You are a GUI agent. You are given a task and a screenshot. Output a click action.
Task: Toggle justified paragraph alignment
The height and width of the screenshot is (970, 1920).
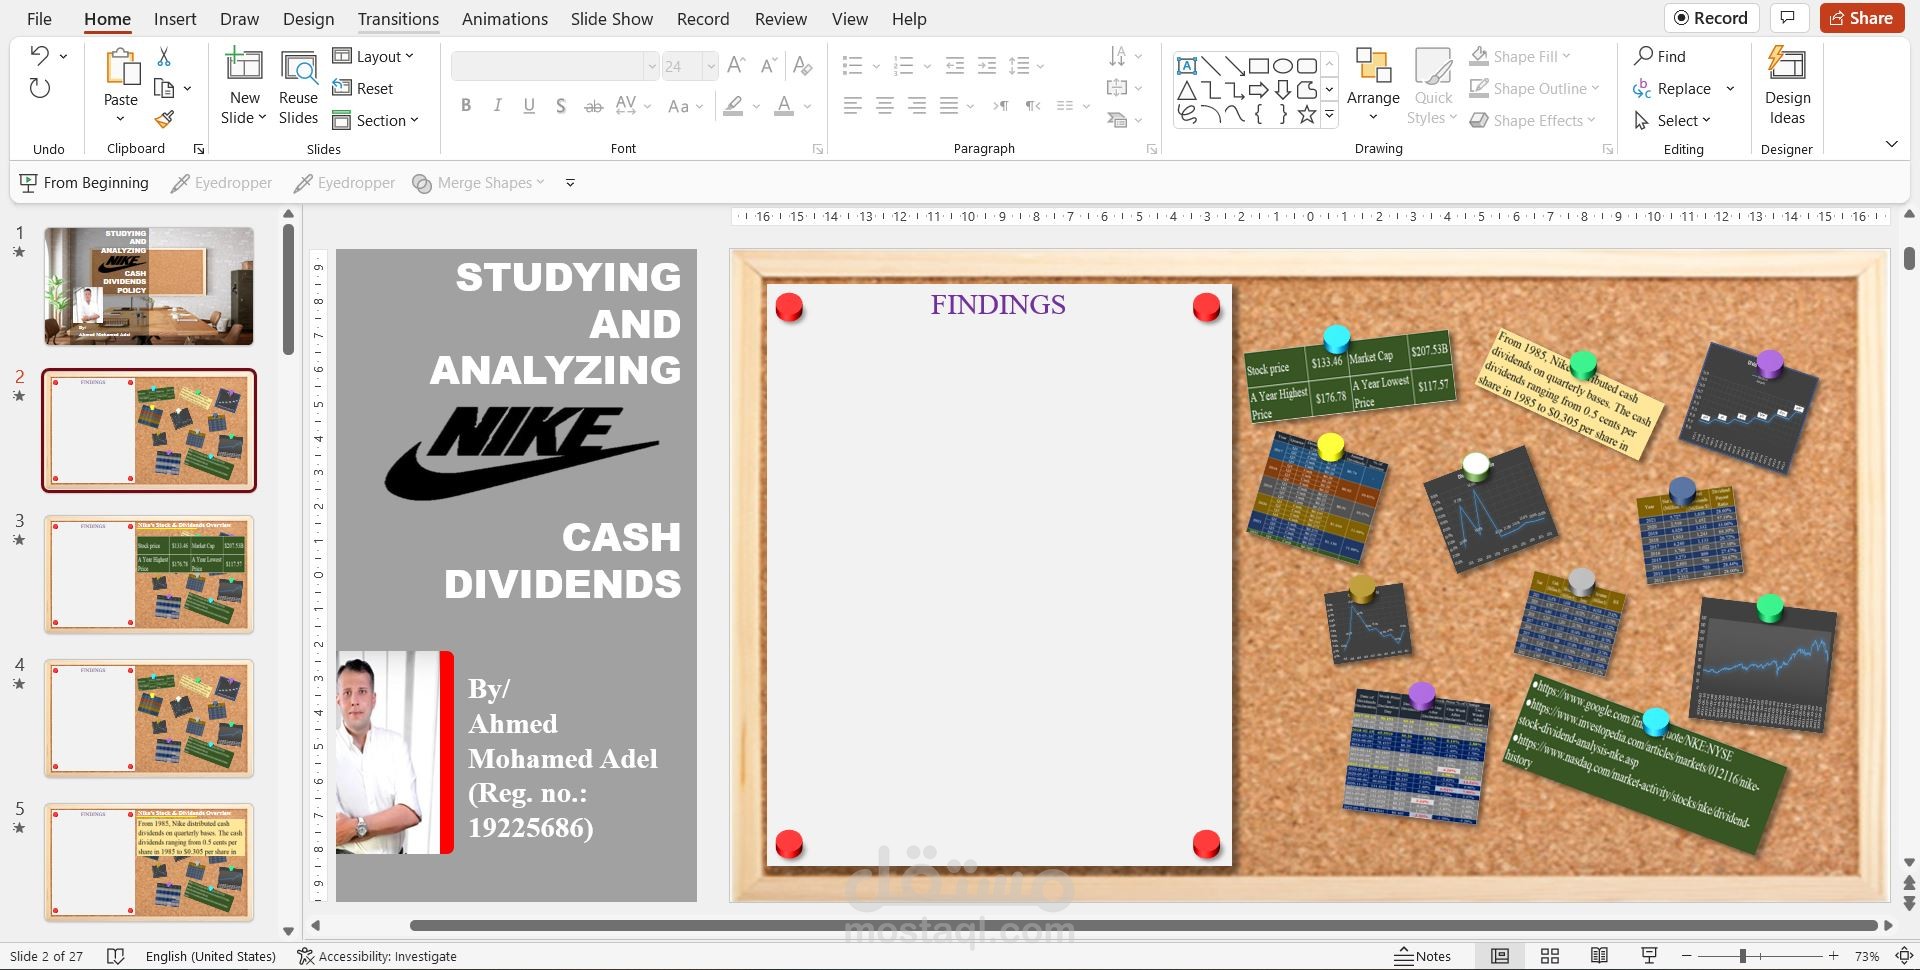[949, 106]
